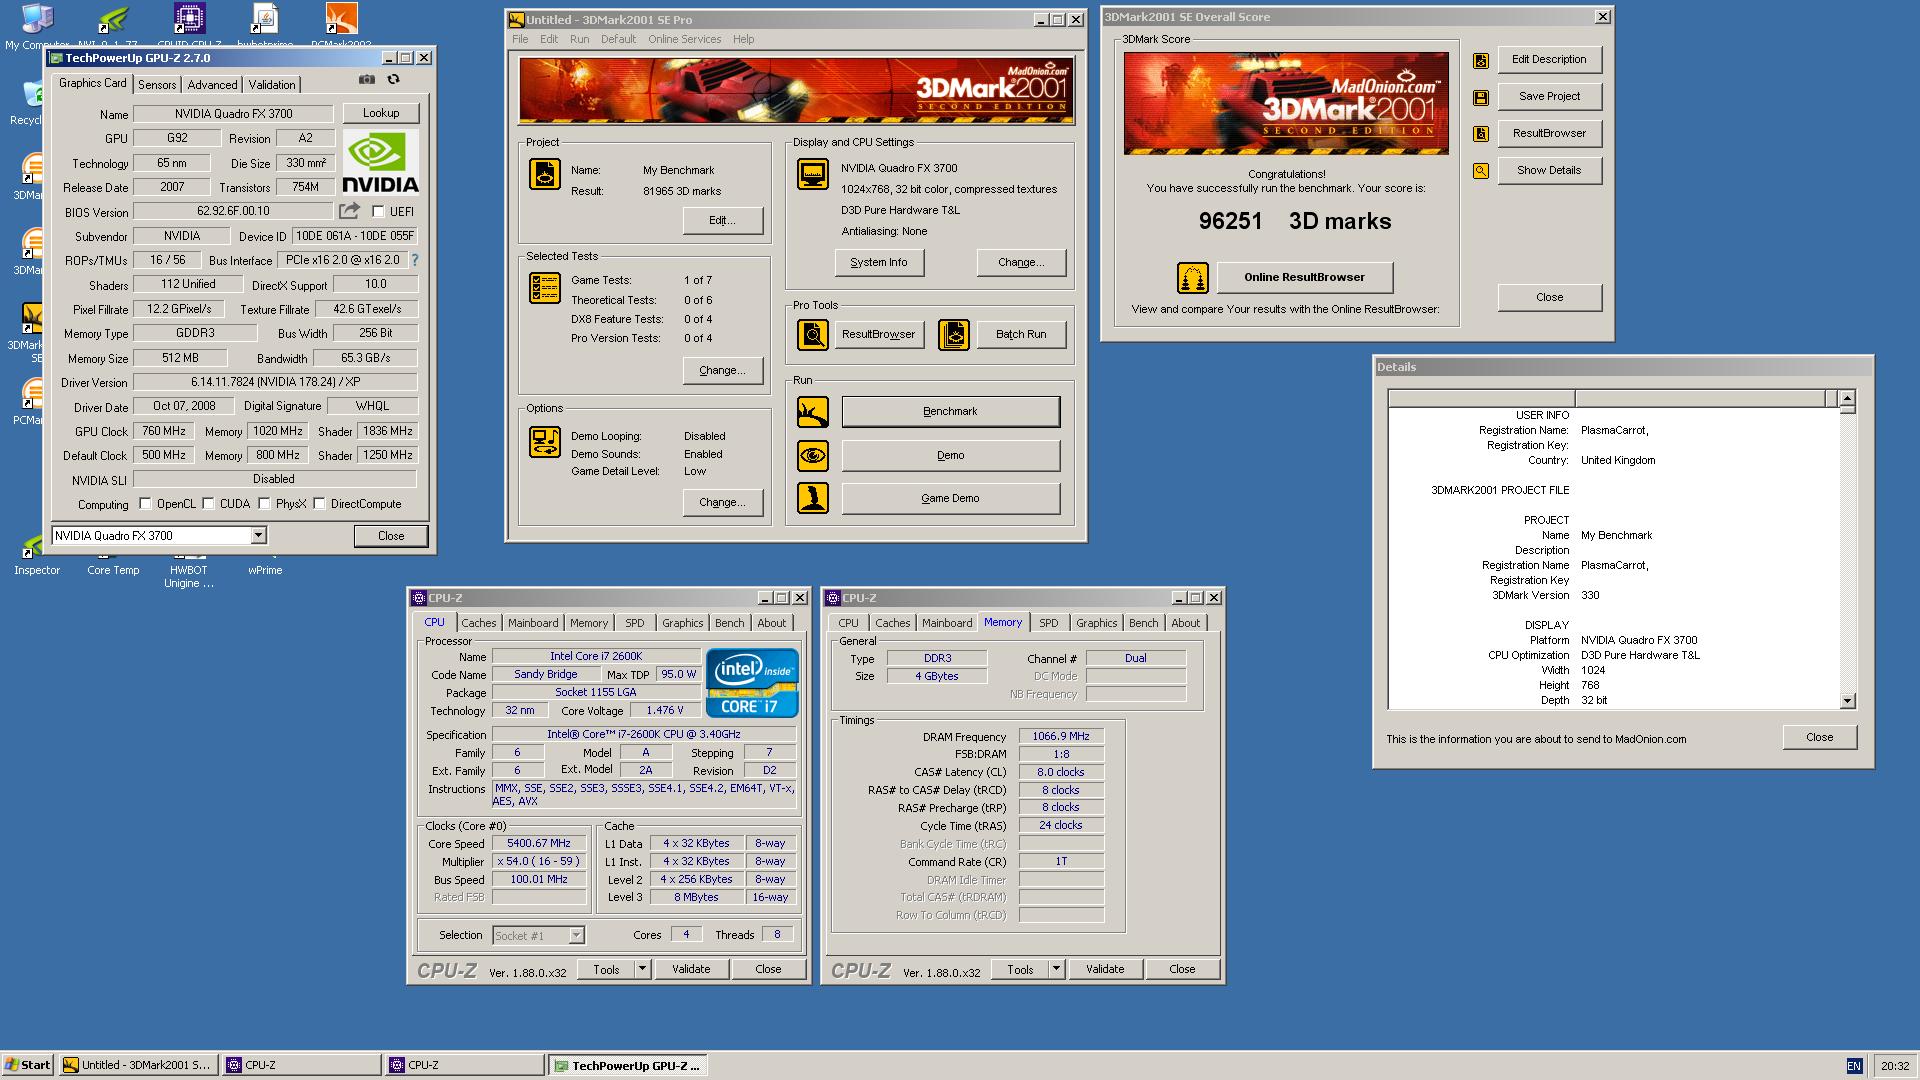This screenshot has width=1920, height=1080.
Task: Expand the Tools dropdown arrow in Memory window
Action: (1056, 969)
